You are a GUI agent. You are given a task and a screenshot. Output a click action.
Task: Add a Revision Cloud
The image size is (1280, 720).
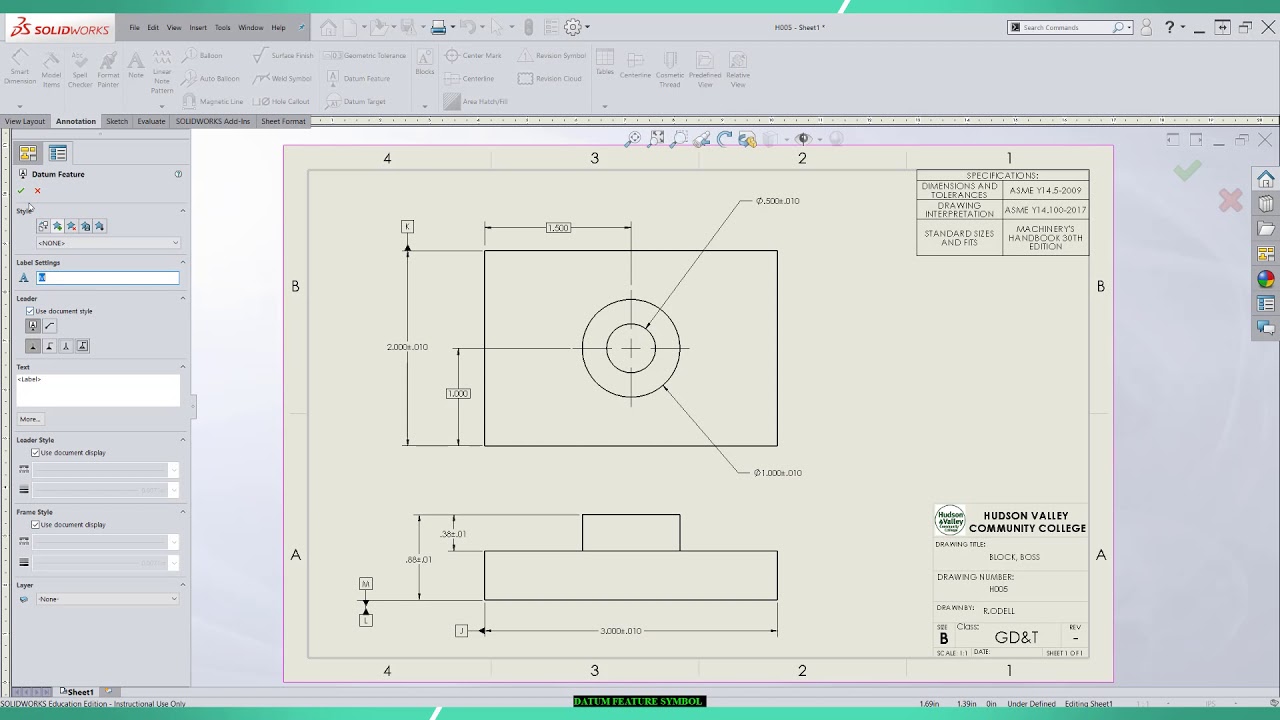pyautogui.click(x=550, y=78)
